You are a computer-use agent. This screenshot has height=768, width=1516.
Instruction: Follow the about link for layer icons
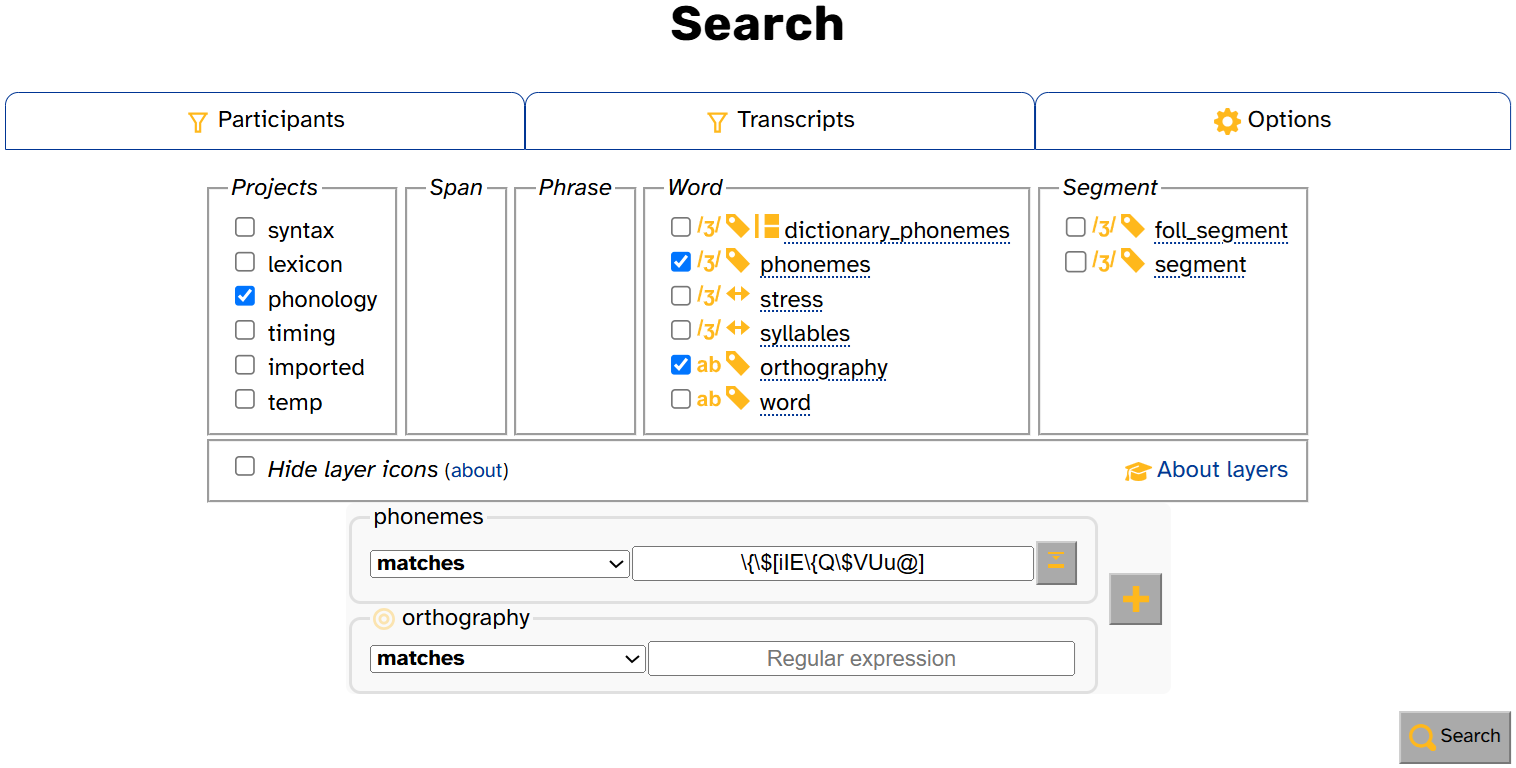tap(477, 470)
